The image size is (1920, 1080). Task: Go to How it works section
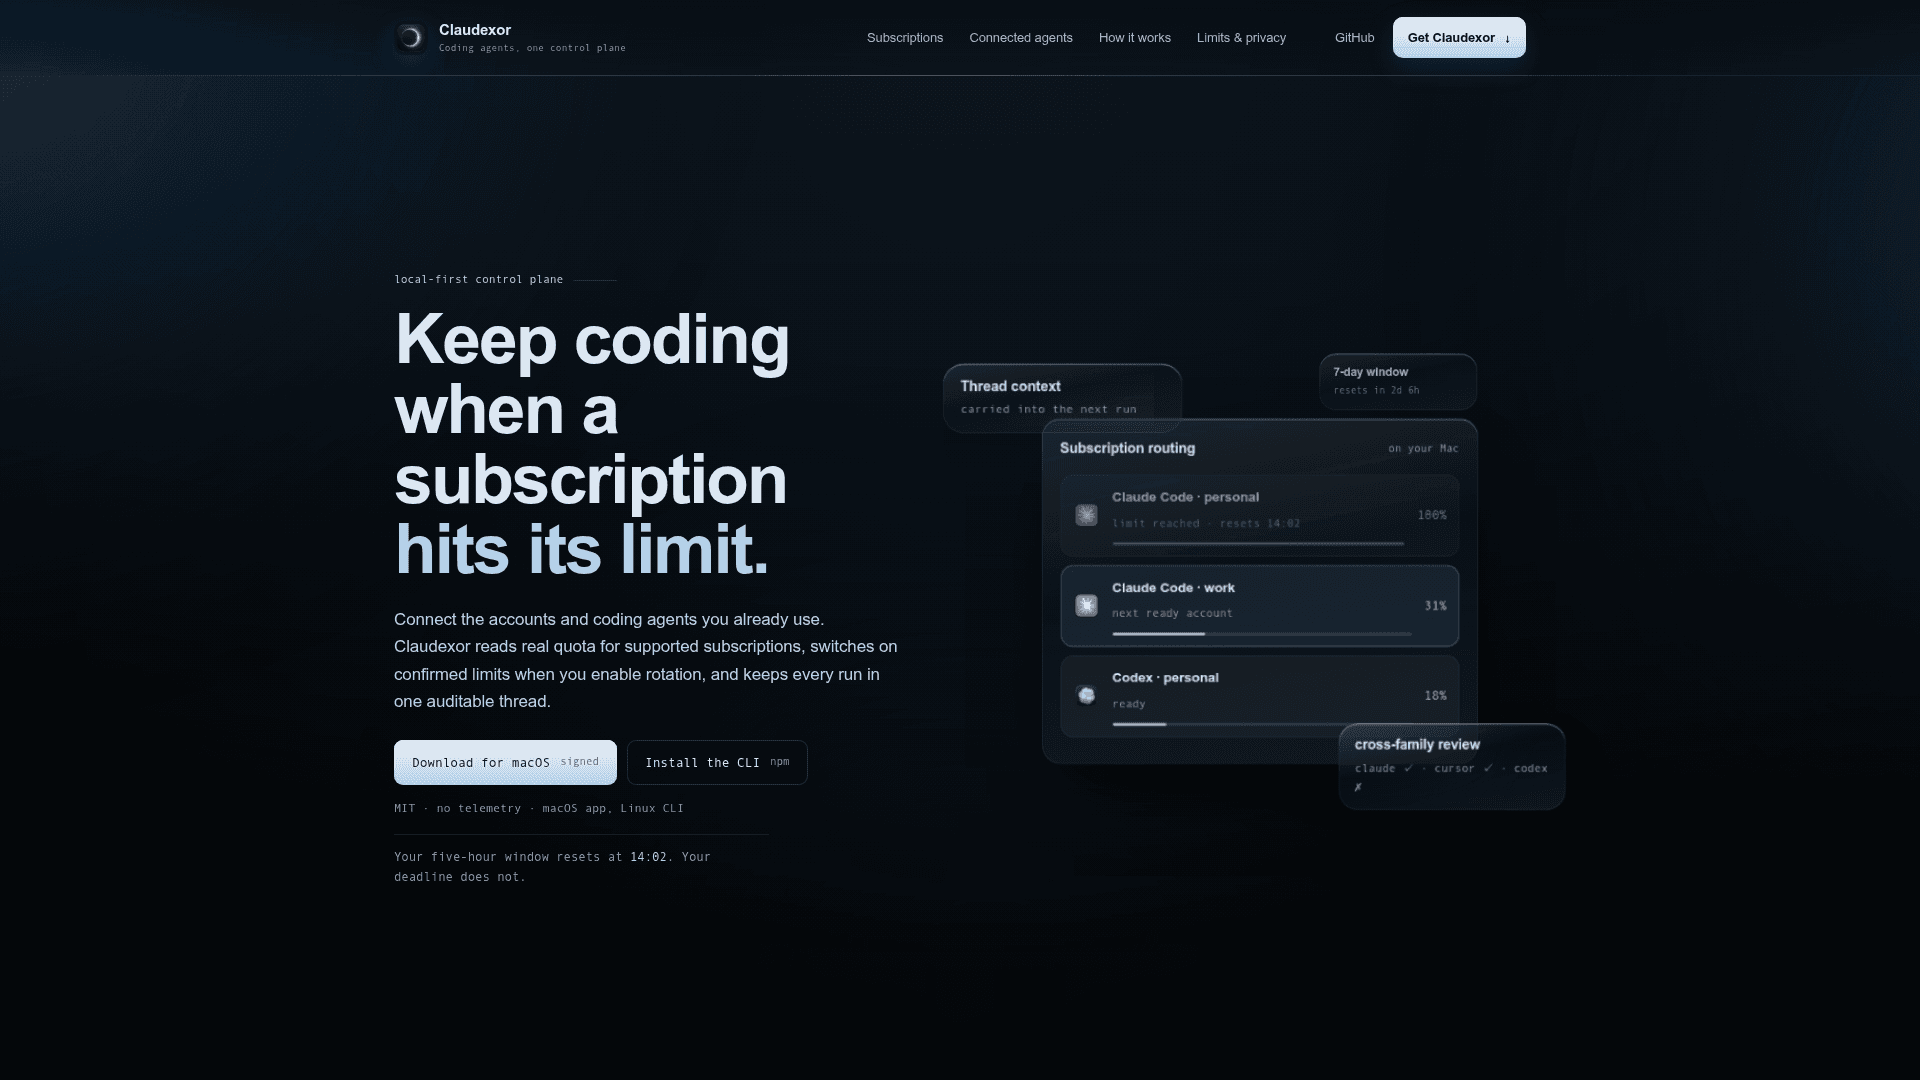coord(1135,38)
